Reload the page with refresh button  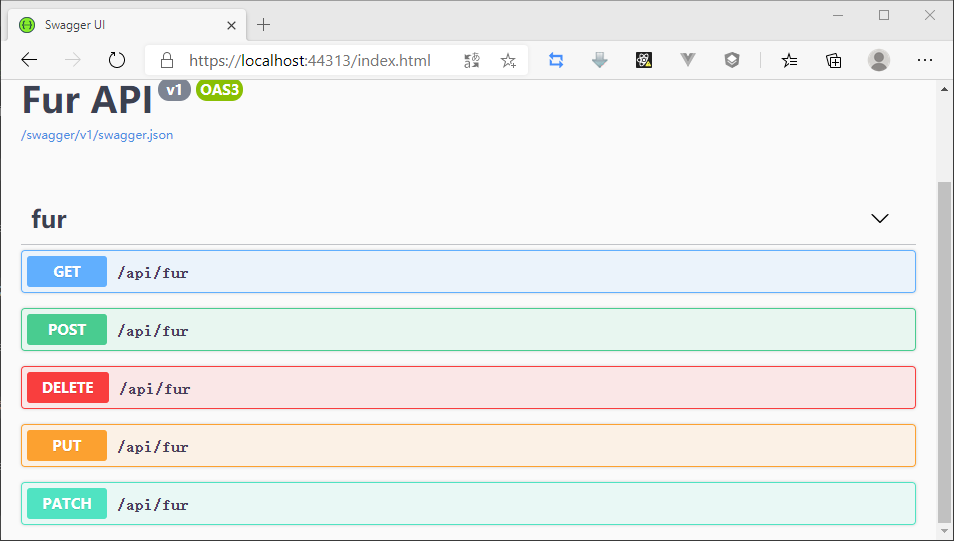coord(117,60)
